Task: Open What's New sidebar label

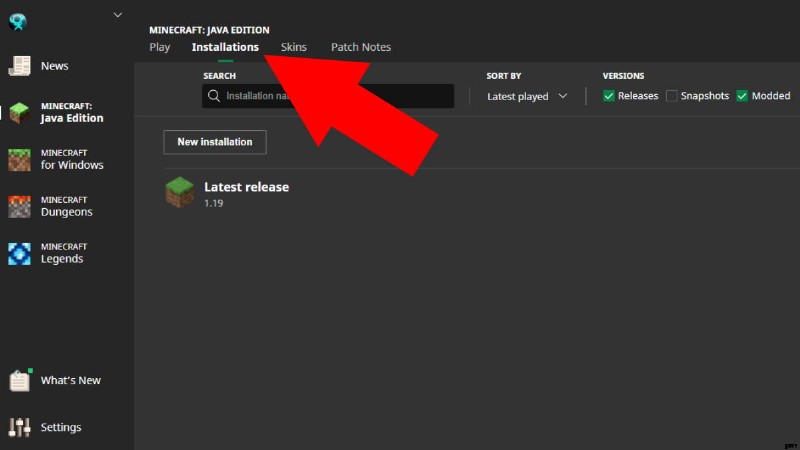Action: click(x=71, y=380)
